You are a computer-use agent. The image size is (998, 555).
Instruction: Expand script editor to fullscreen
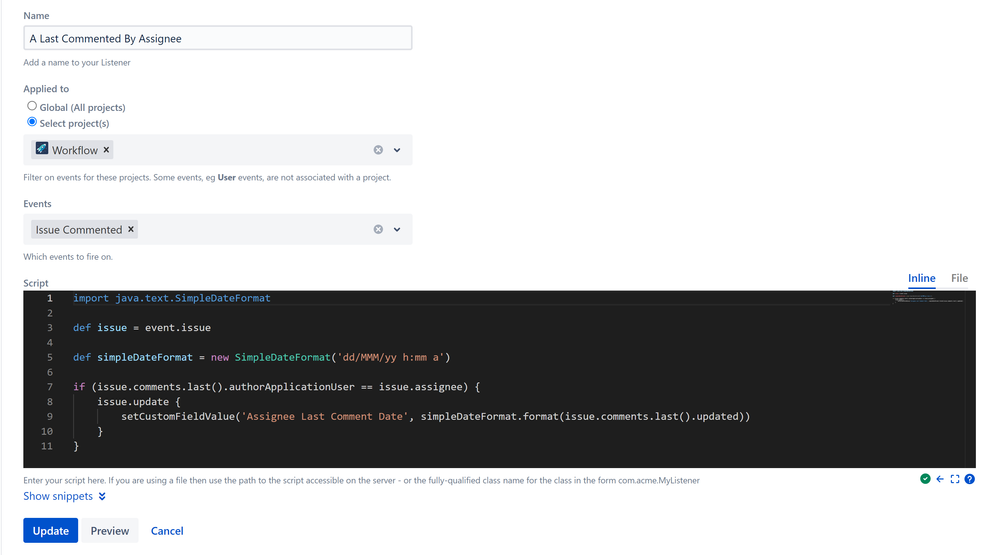(955, 479)
